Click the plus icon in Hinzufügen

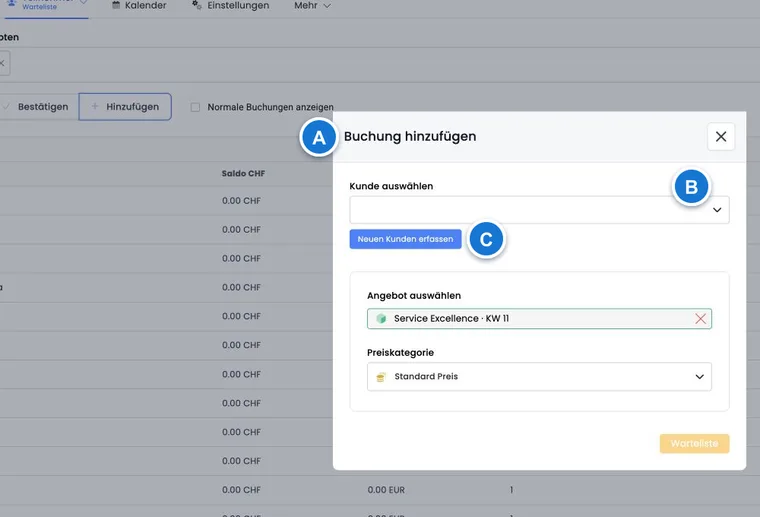tap(95, 106)
